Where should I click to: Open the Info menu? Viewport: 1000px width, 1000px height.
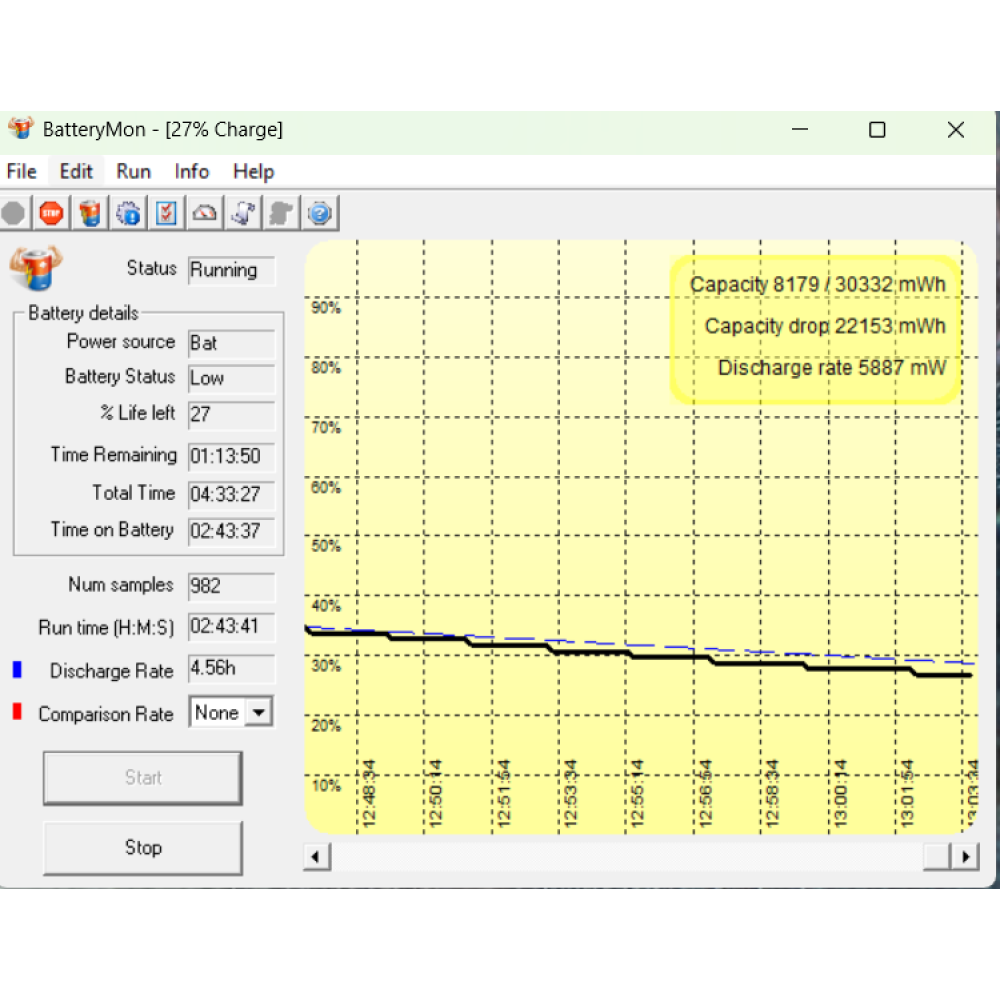(192, 171)
